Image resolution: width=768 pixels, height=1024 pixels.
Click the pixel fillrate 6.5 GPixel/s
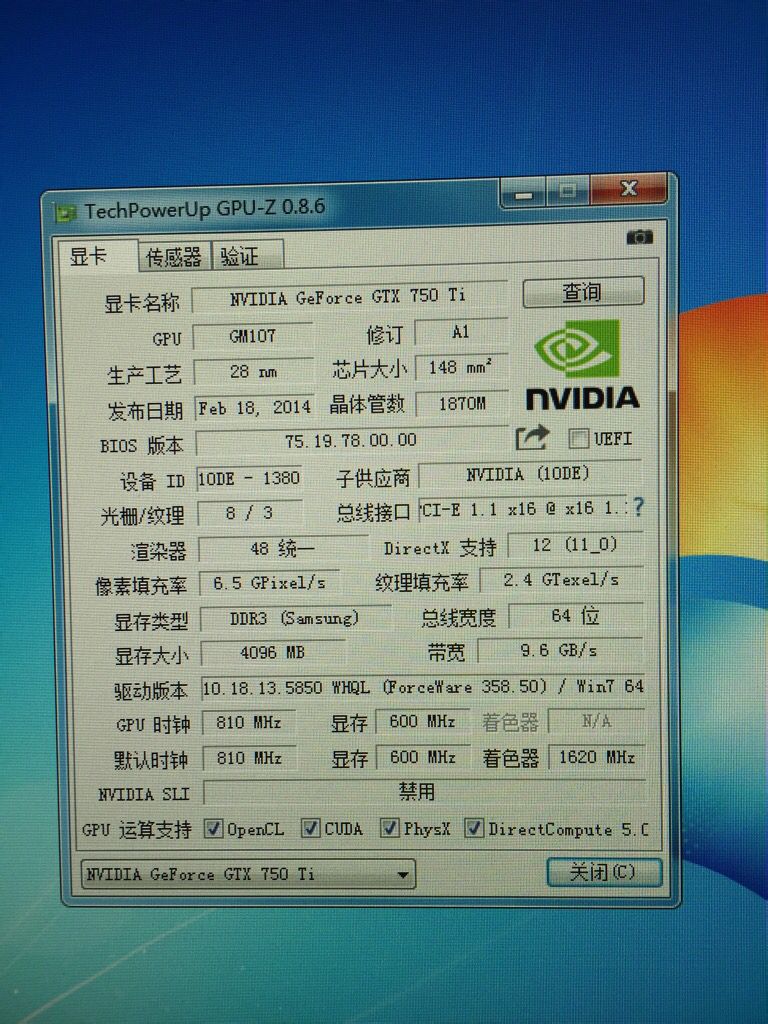click(269, 583)
